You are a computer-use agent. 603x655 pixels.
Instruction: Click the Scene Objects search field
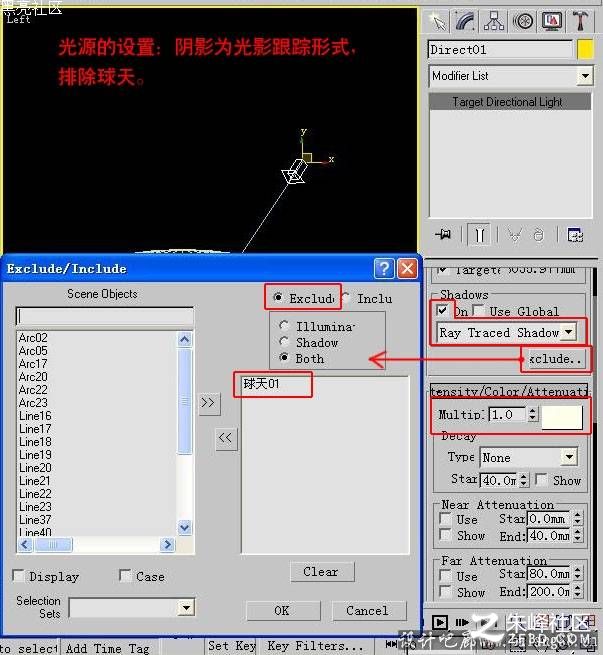click(x=104, y=316)
